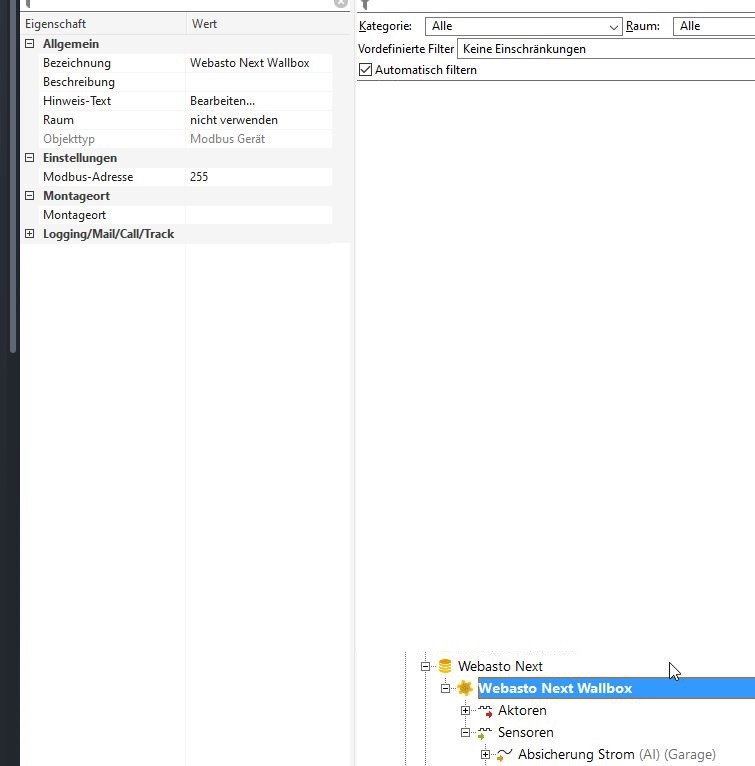Select Absicherung Strom (AI) (Garage)
Image resolution: width=755 pixels, height=766 pixels.
[x=617, y=754]
